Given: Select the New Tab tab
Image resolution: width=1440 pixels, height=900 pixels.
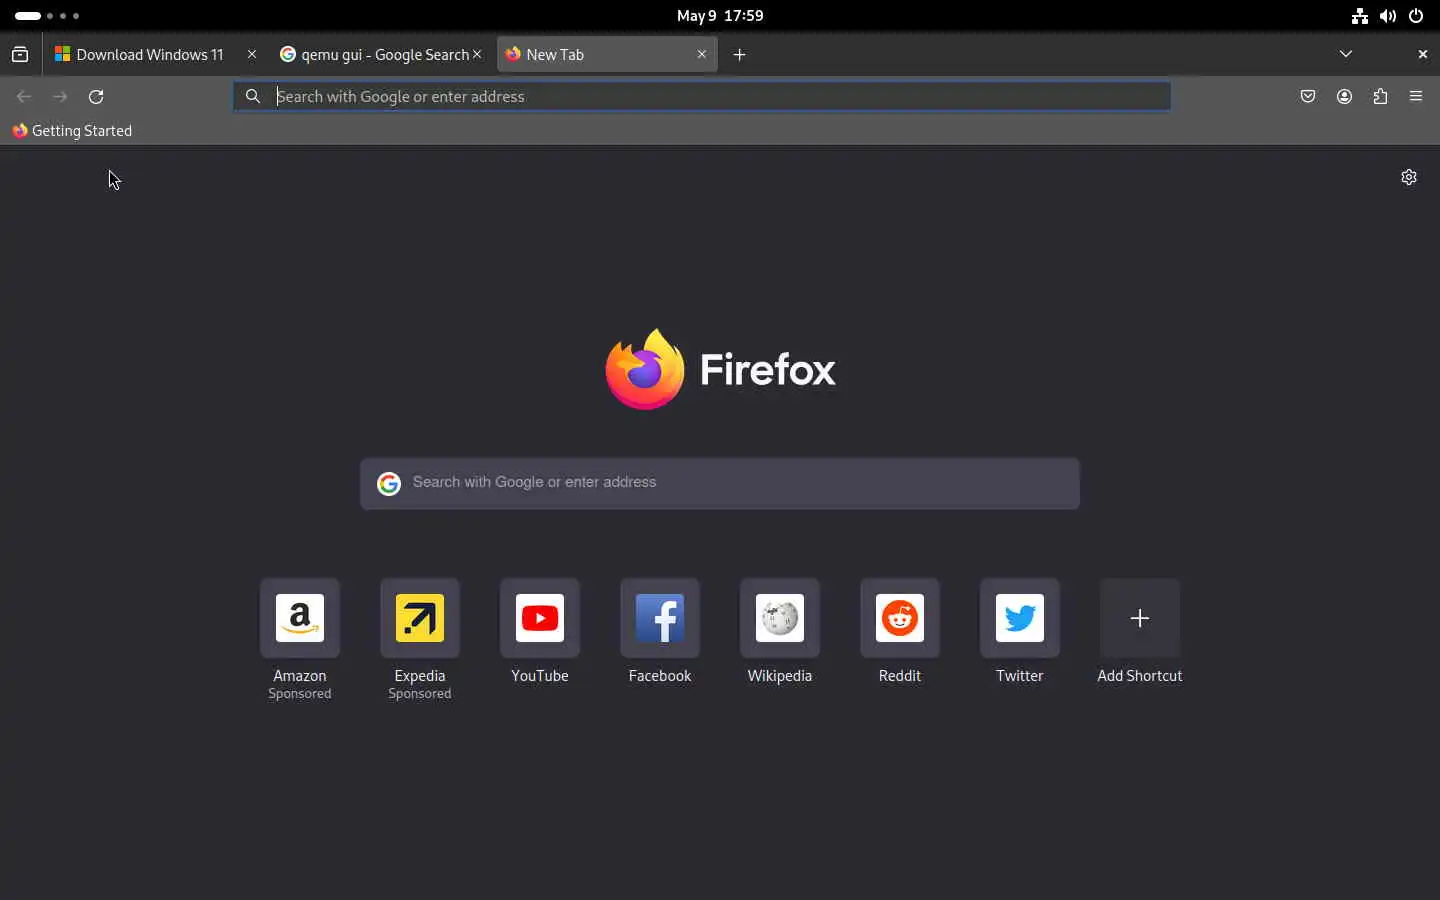Looking at the screenshot, I should point(606,54).
